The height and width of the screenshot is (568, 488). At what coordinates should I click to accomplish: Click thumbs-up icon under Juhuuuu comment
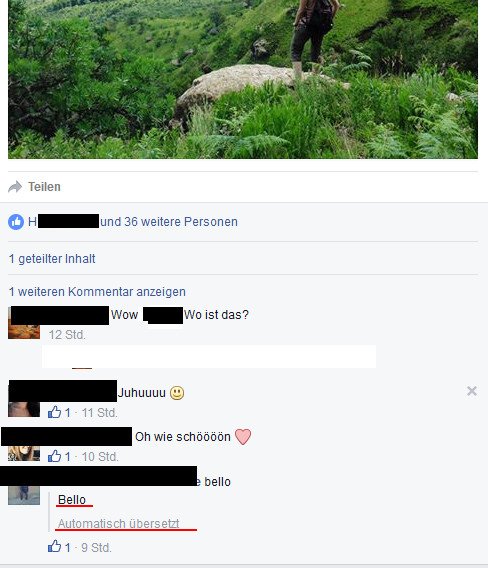(x=54, y=412)
